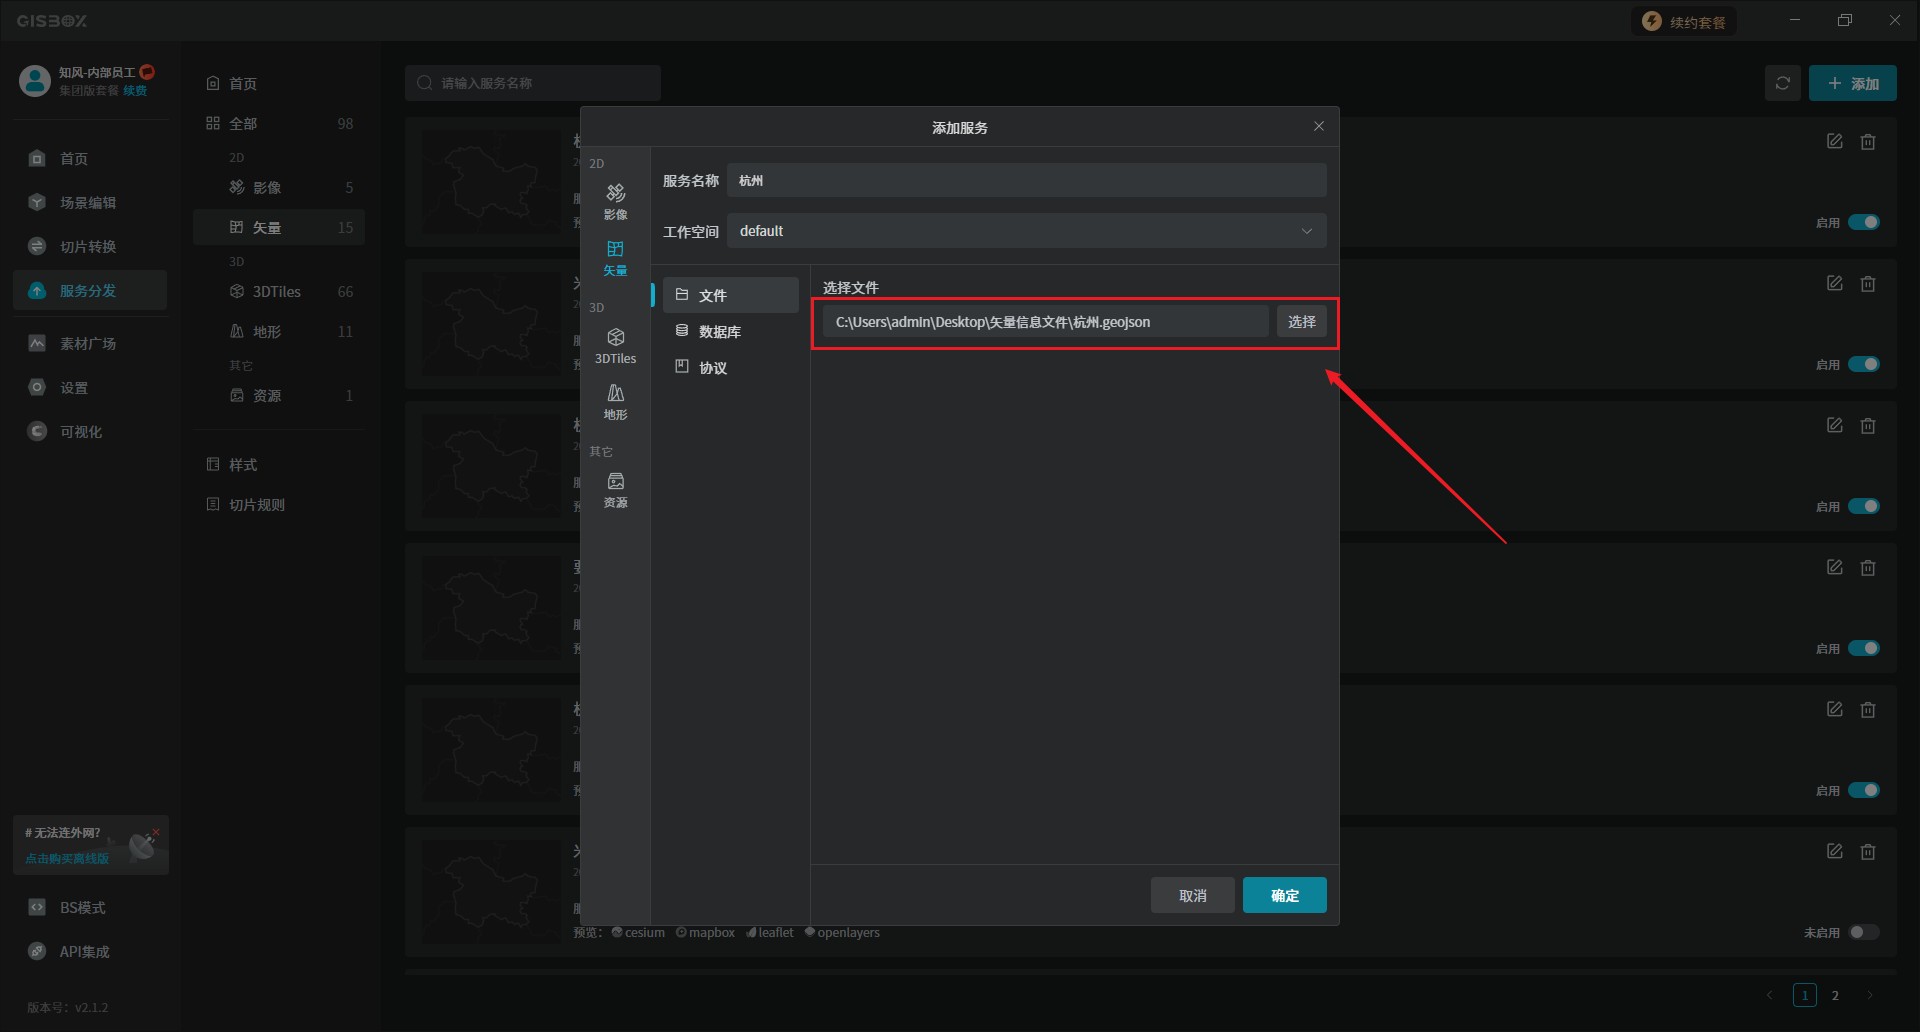This screenshot has height=1032, width=1920.
Task: Go to next page using right chevron
Action: (x=1869, y=995)
